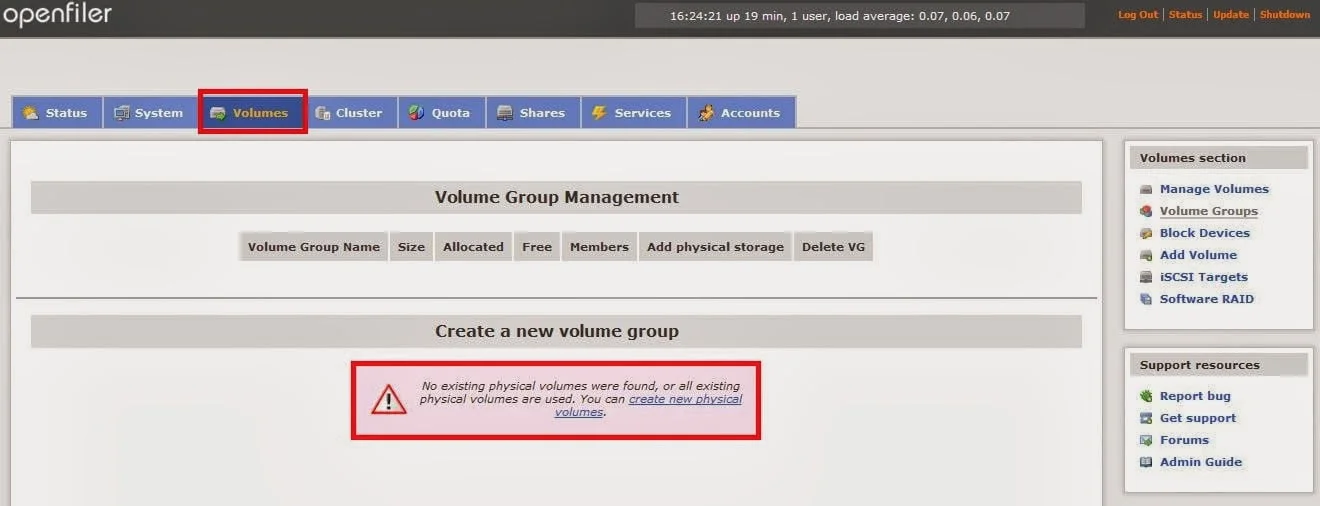Image resolution: width=1320 pixels, height=506 pixels.
Task: Click the Manage Volumes sidebar icon
Action: [x=1146, y=189]
